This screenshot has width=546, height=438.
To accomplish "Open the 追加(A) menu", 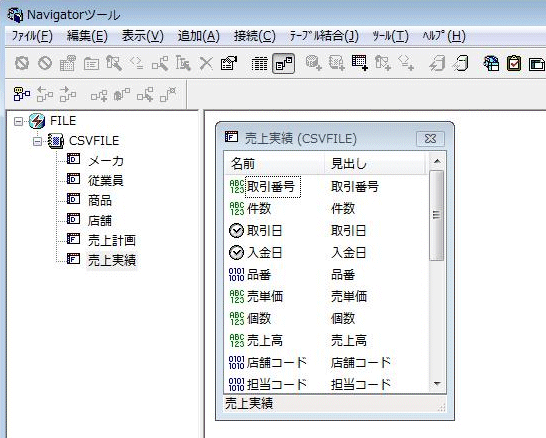I will pos(198,36).
